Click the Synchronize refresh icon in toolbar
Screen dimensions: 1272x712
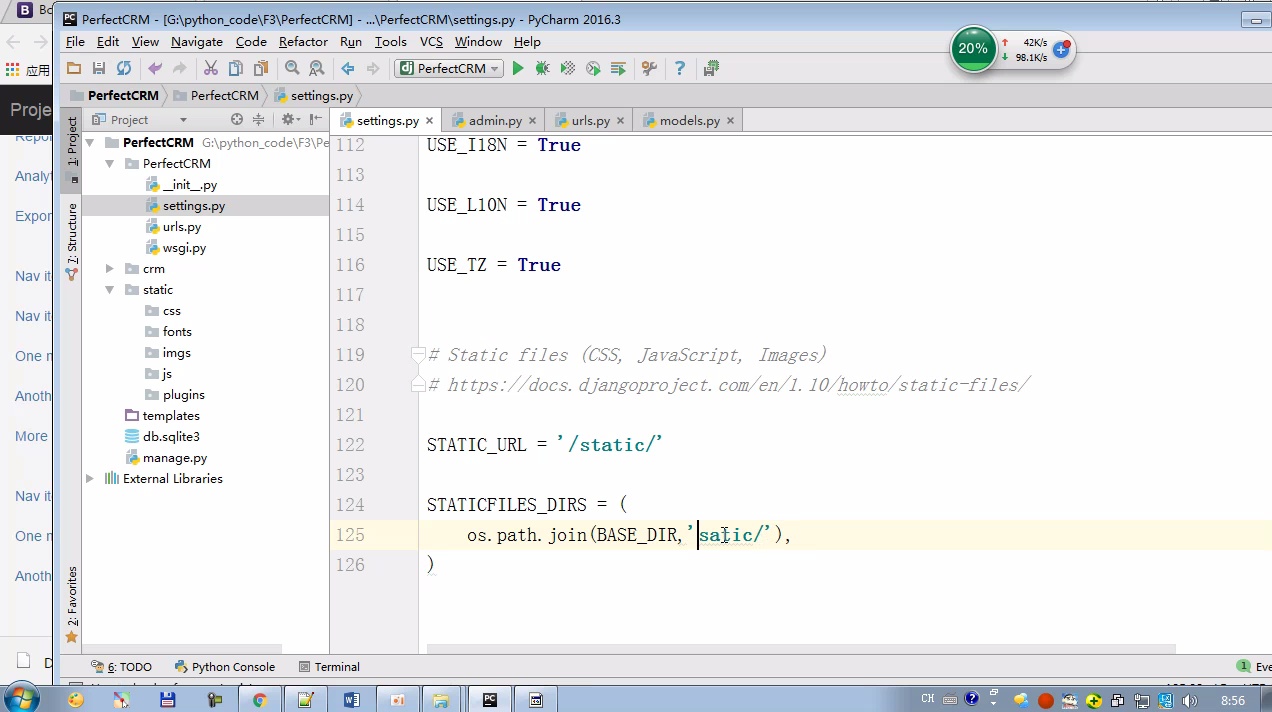pos(124,68)
